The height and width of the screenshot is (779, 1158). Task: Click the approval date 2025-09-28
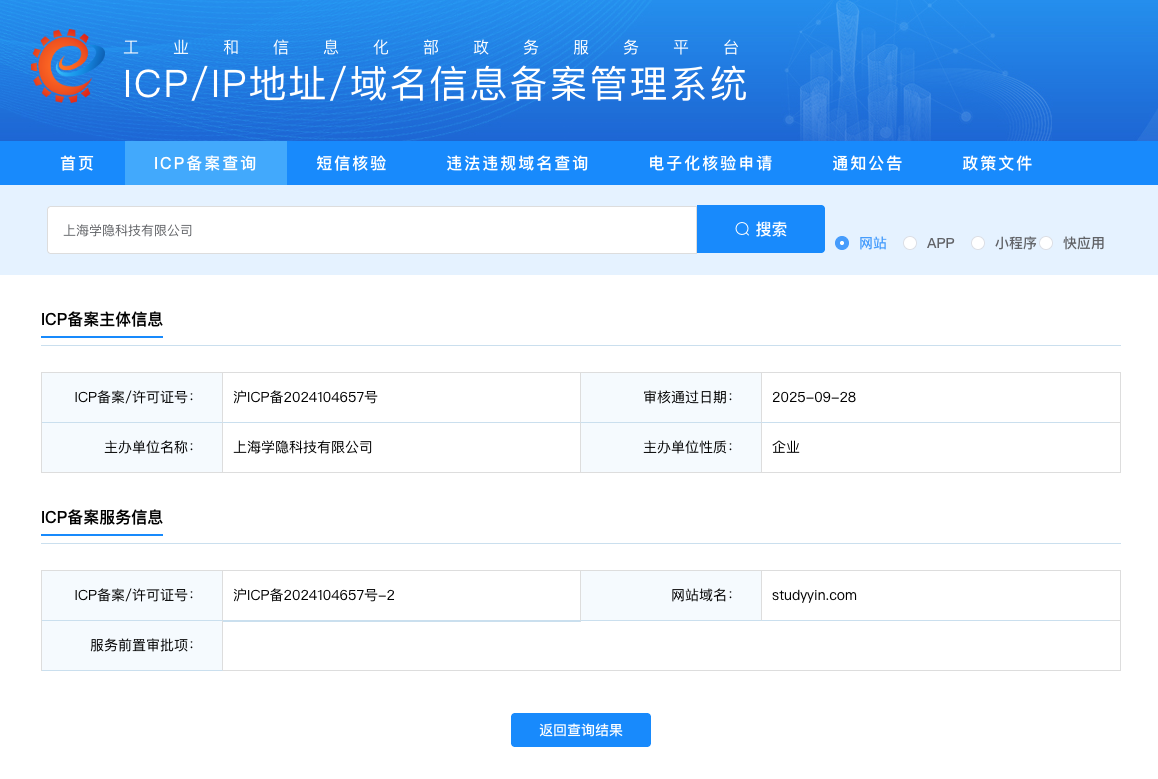pos(814,397)
